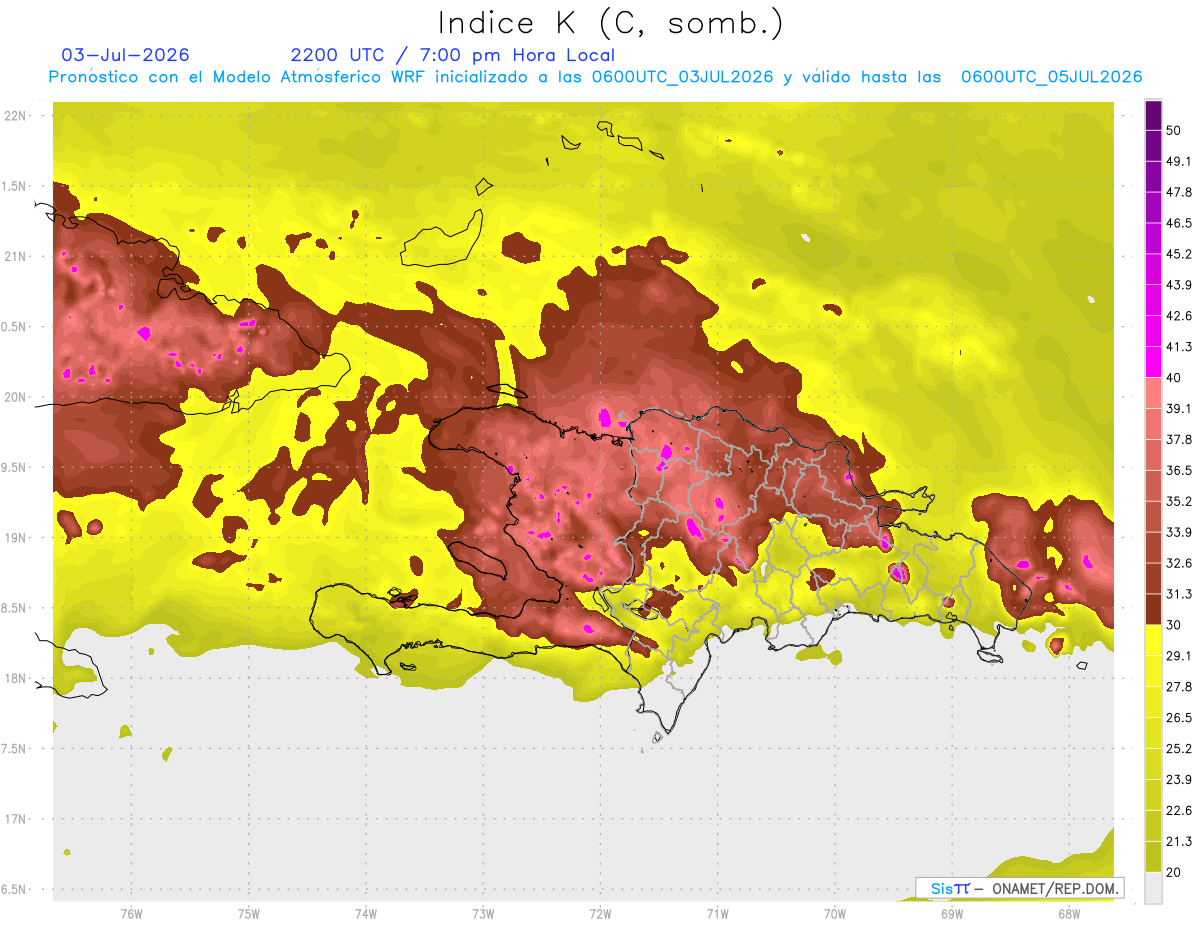This screenshot has width=1200, height=927.
Task: Click the colorbar value '47.8'
Action: [x=1179, y=192]
